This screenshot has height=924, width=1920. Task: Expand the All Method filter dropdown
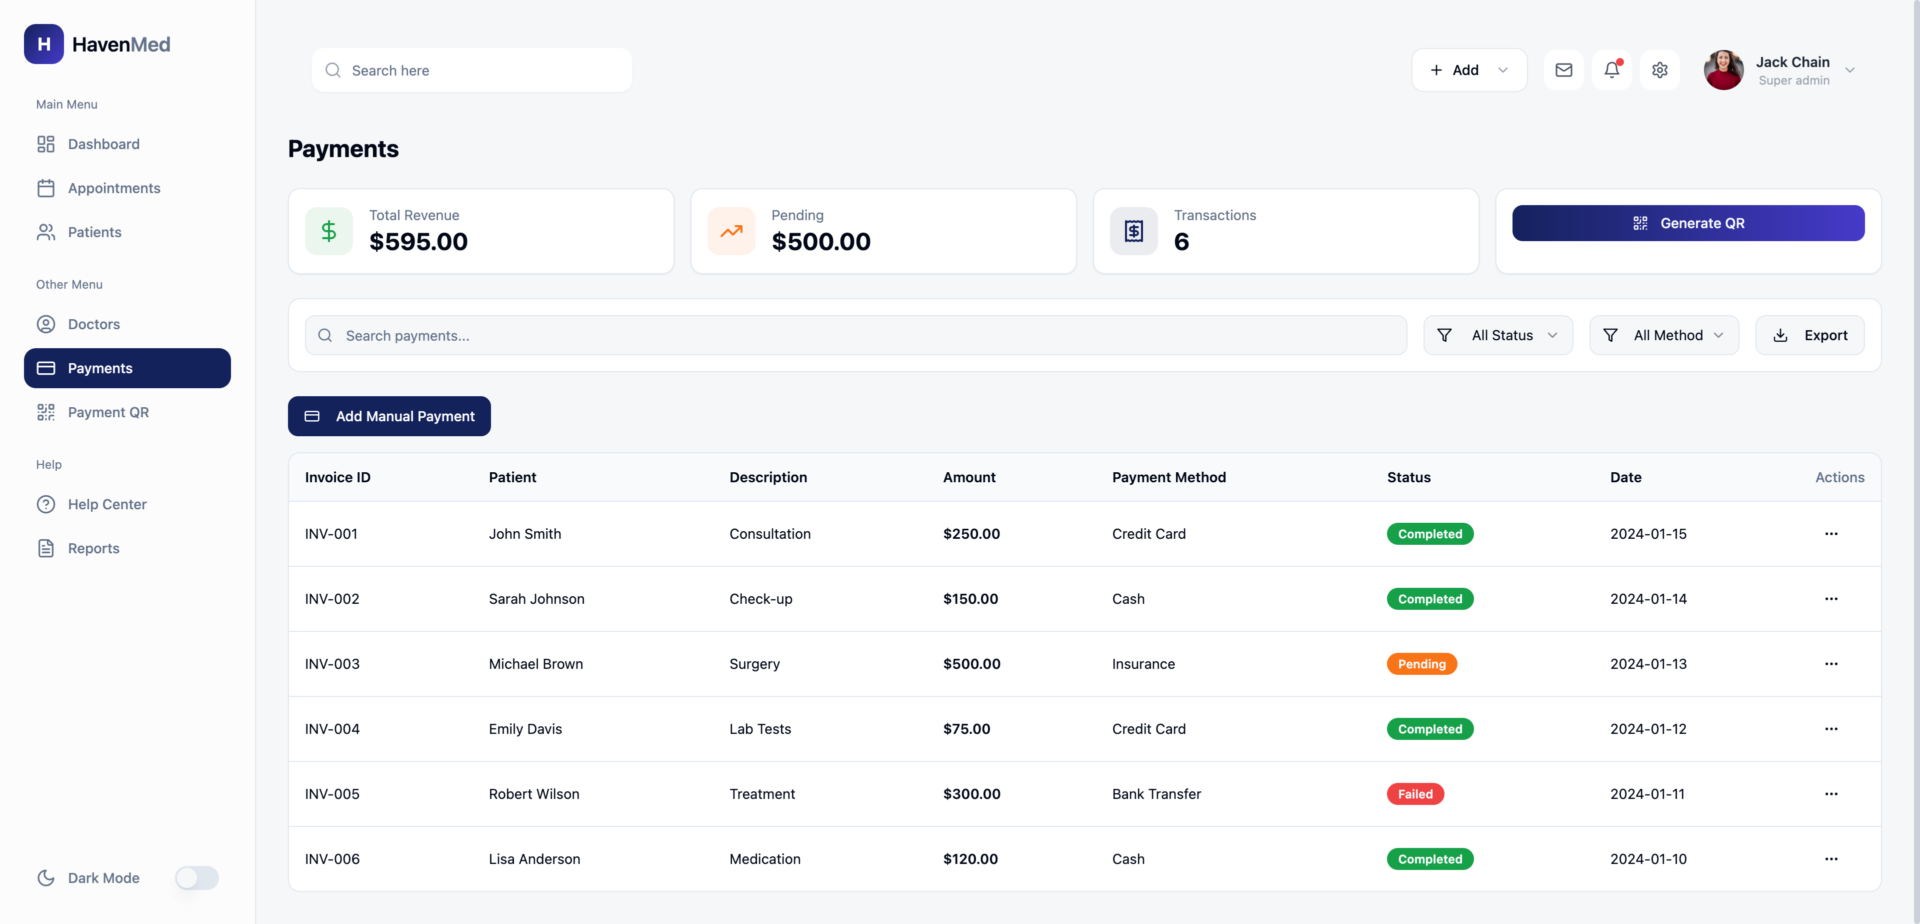coord(1663,335)
